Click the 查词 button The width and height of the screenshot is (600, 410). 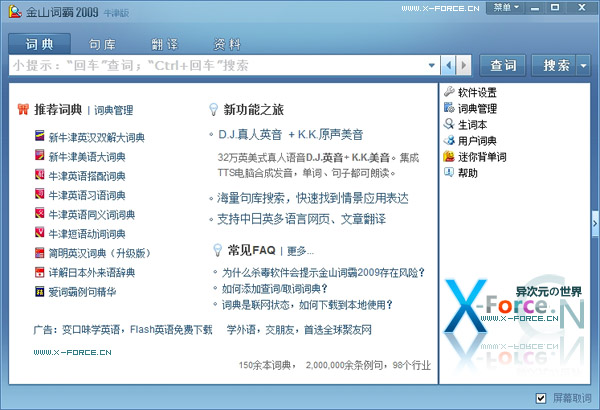503,65
